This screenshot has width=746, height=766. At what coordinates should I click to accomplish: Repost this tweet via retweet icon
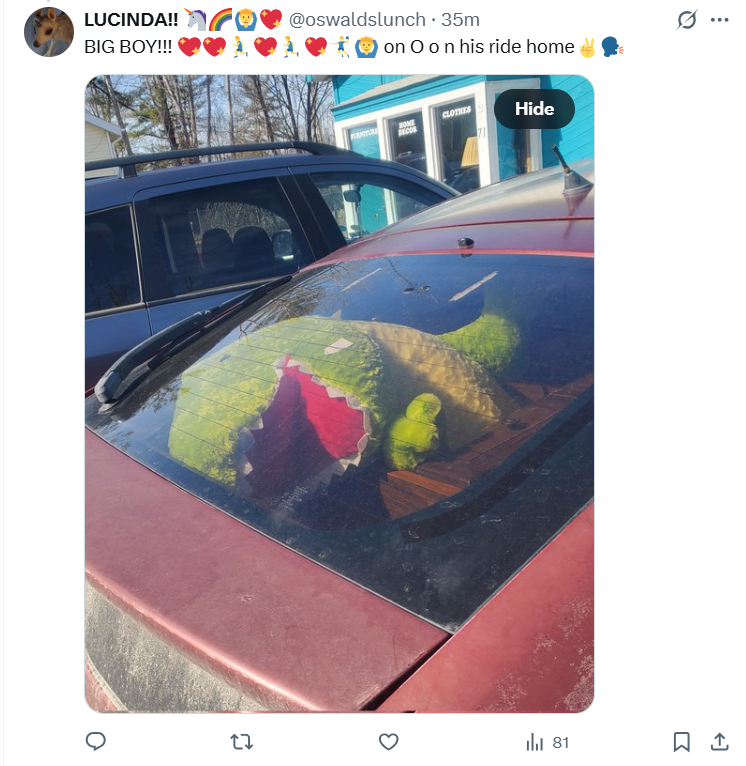[x=242, y=742]
